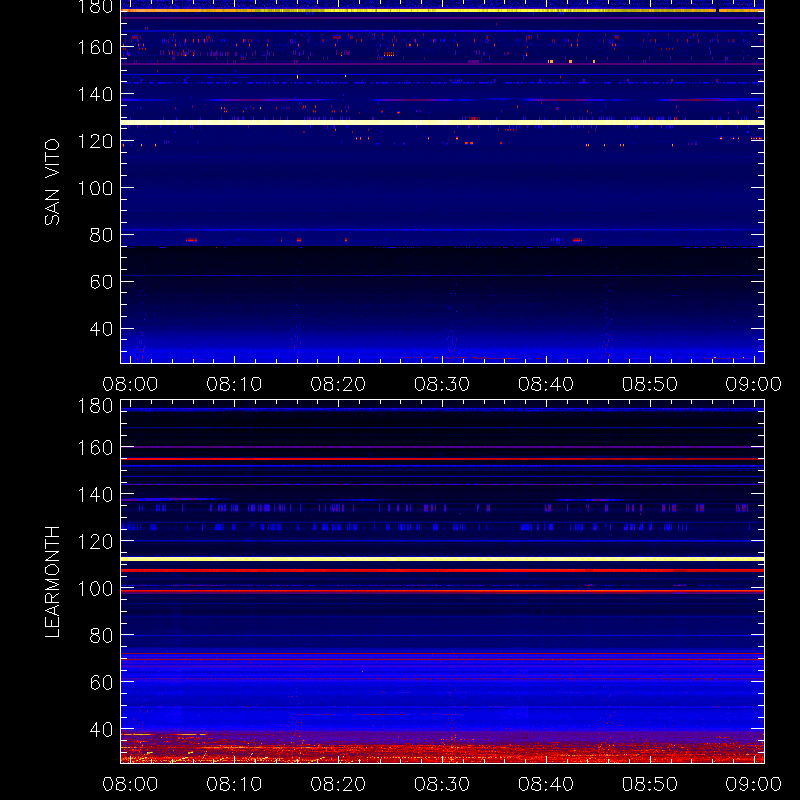Select the 60 tick label on San Vito plot
The width and height of the screenshot is (800, 800).
[101, 282]
